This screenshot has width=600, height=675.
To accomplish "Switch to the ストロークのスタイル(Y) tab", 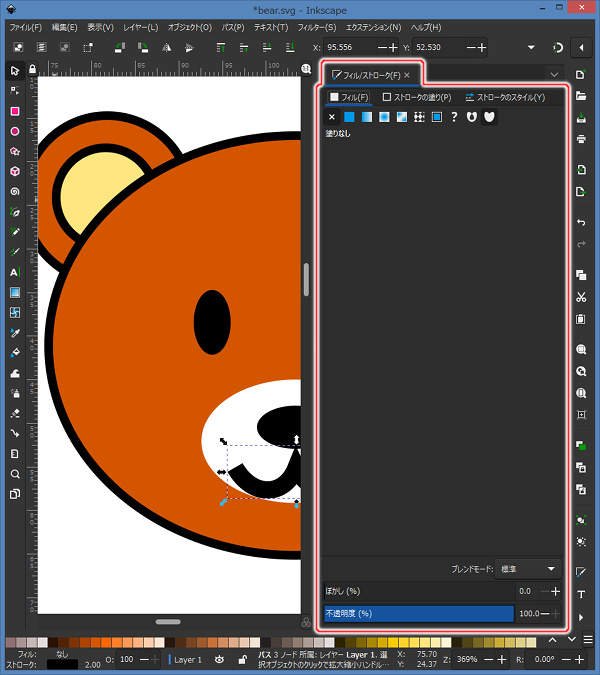I will [504, 97].
